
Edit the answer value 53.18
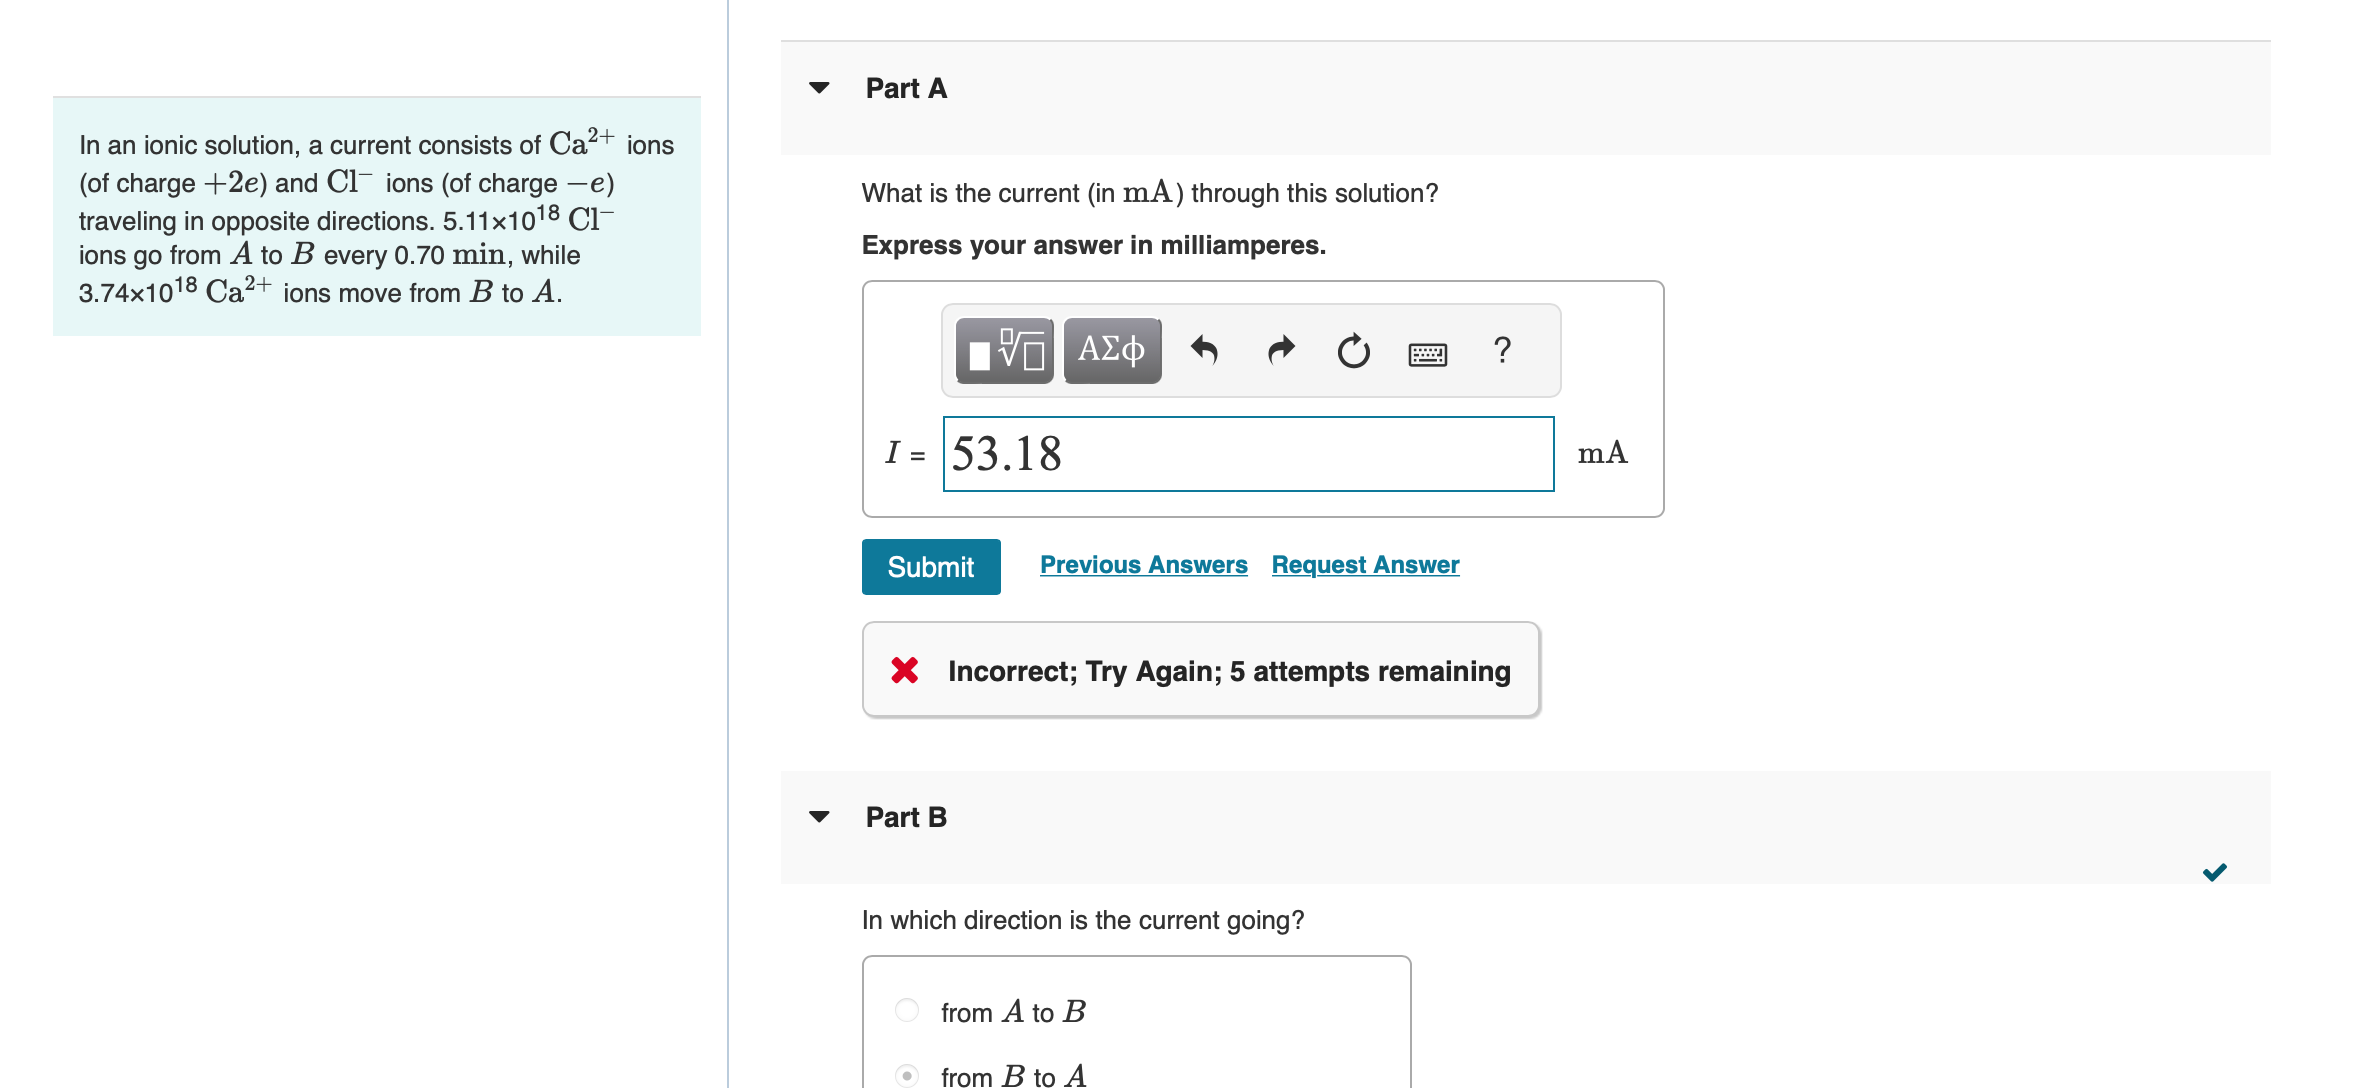pyautogui.click(x=1247, y=453)
